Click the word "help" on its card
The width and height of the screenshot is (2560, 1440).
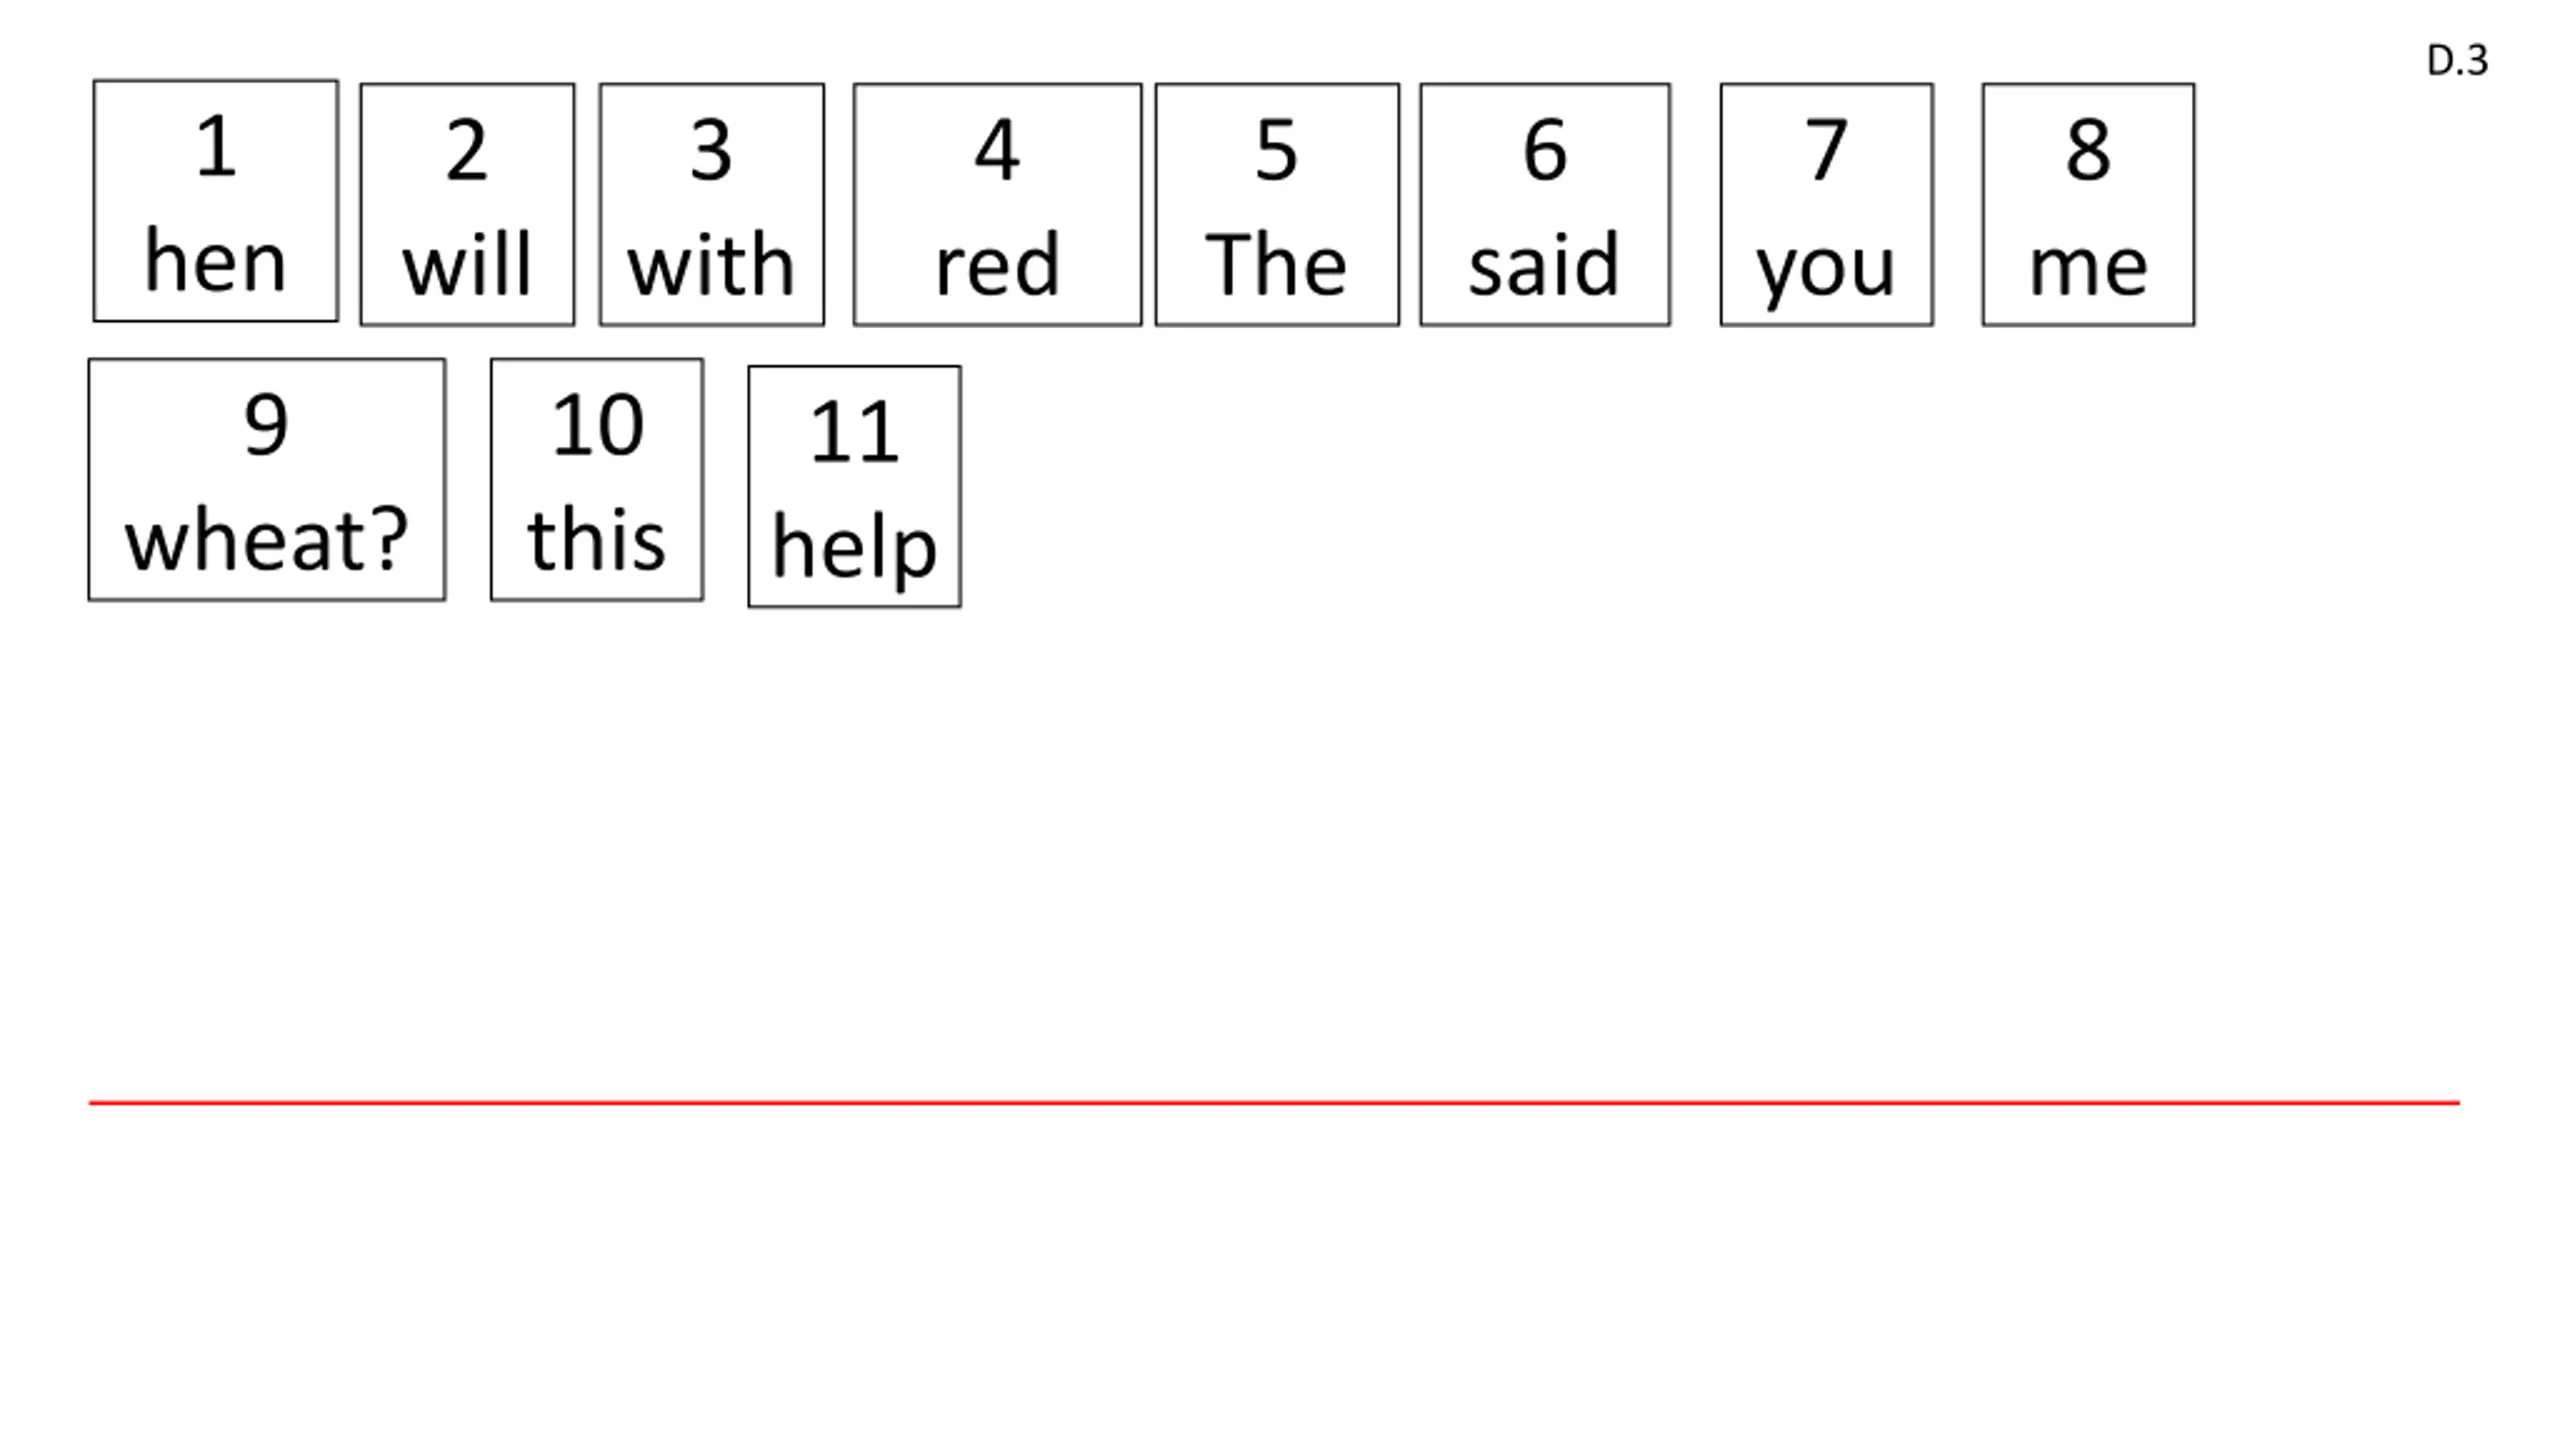click(854, 548)
